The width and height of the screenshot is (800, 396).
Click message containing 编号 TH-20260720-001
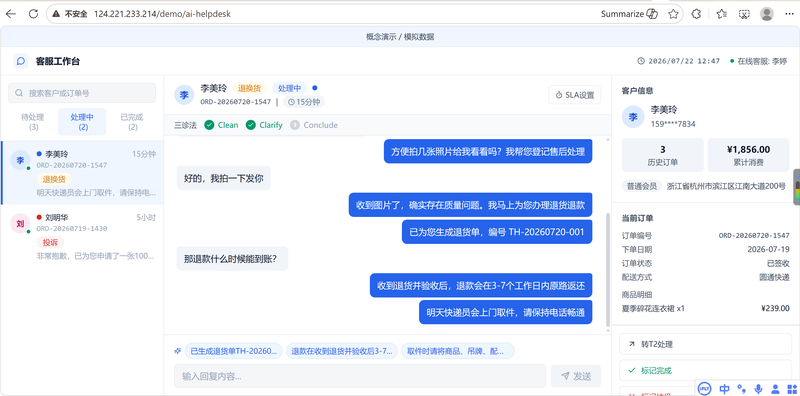coord(497,232)
